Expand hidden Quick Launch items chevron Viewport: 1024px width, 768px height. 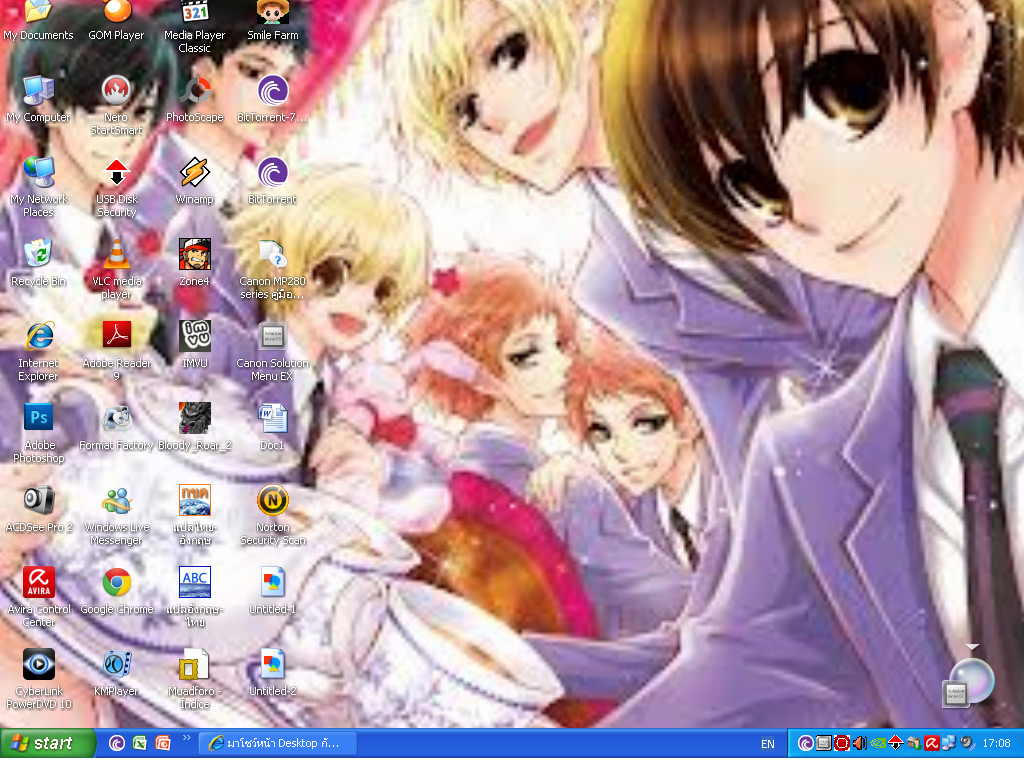click(186, 739)
